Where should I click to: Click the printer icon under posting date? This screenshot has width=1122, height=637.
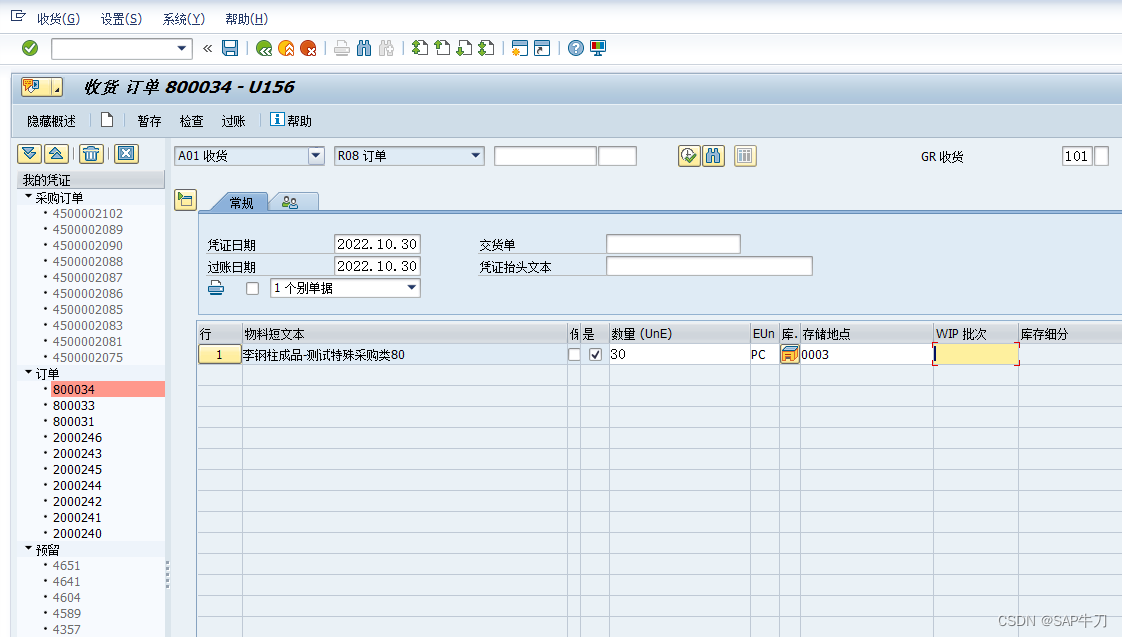click(216, 288)
